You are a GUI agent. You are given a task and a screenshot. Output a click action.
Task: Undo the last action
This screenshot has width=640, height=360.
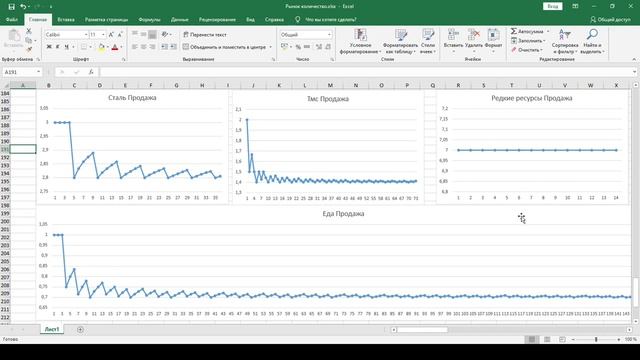(x=23, y=7)
